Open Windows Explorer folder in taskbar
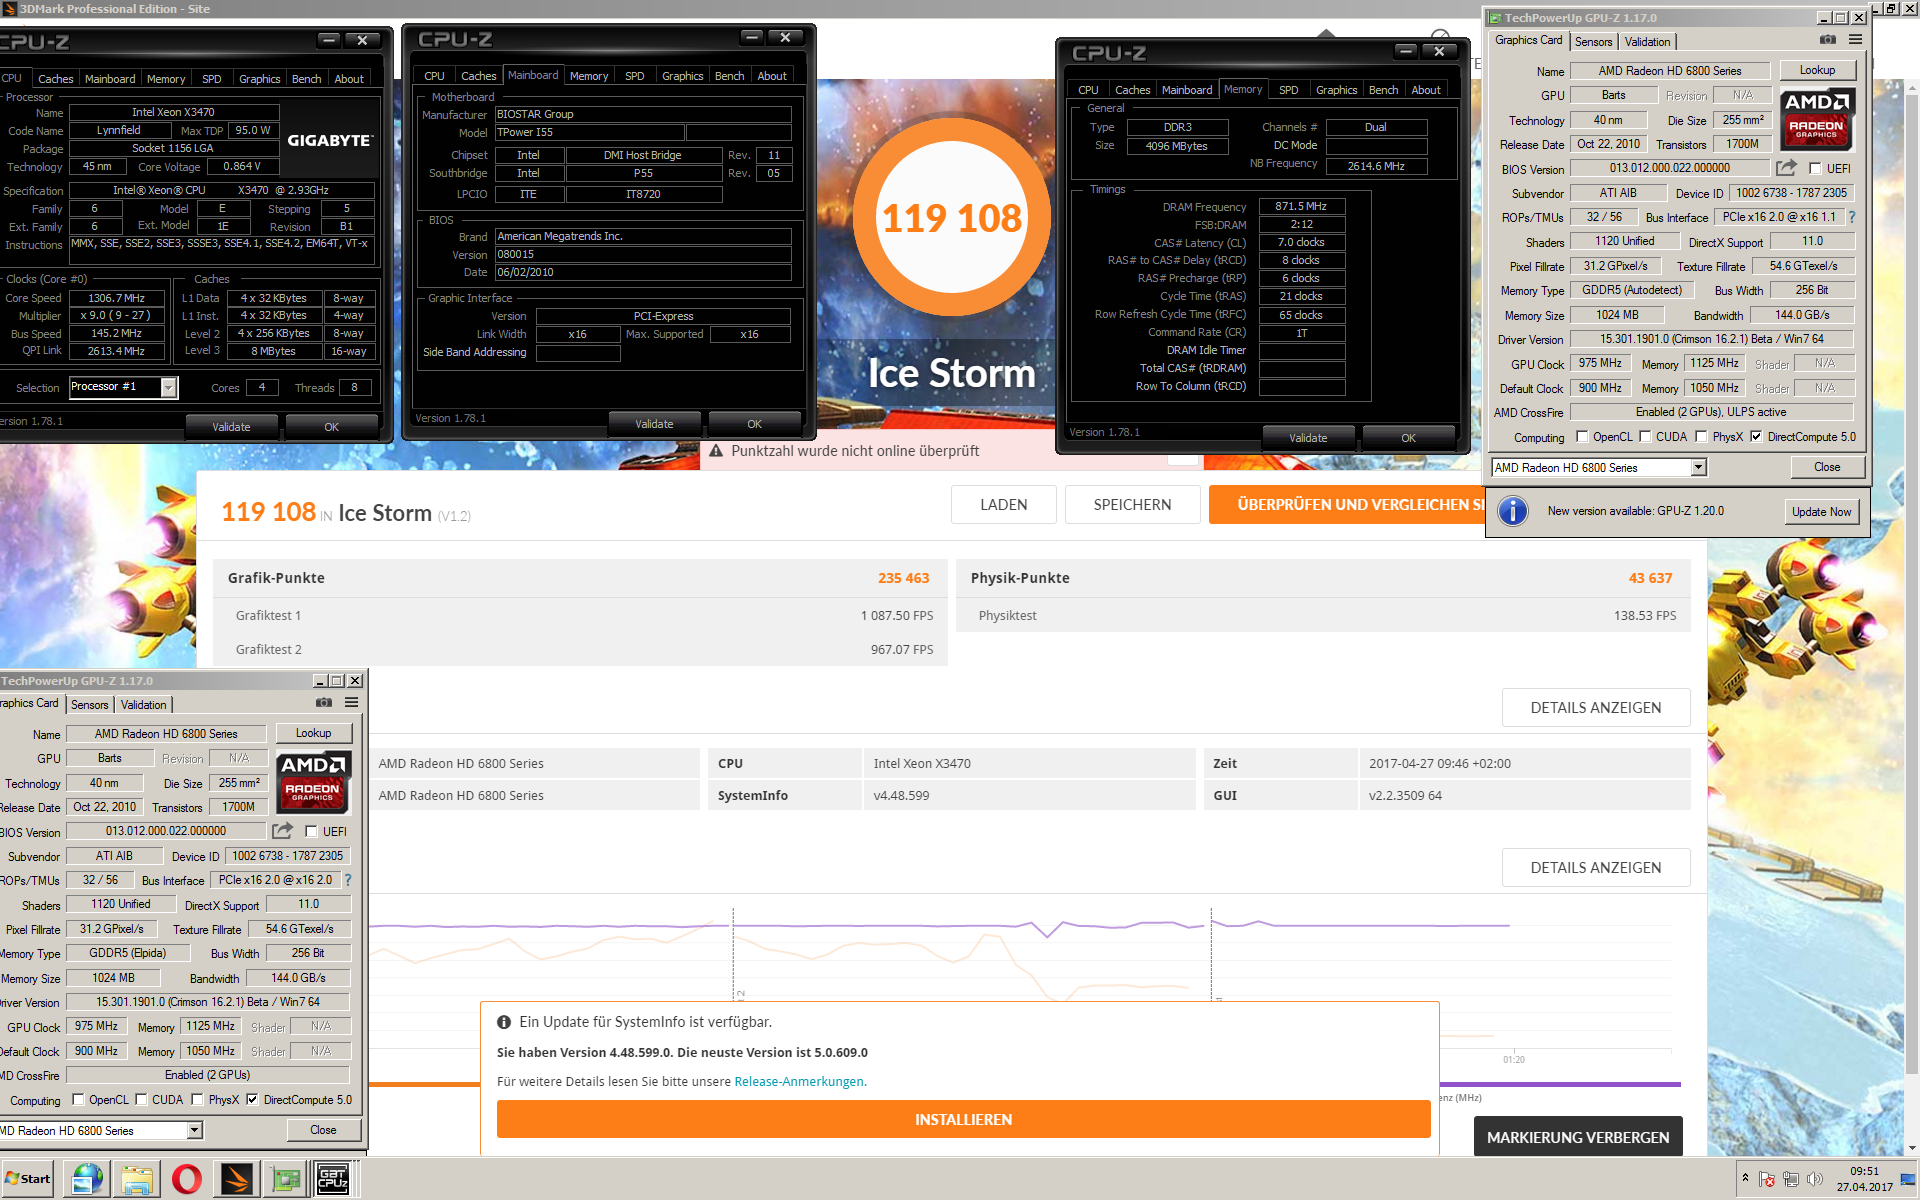 137,1179
